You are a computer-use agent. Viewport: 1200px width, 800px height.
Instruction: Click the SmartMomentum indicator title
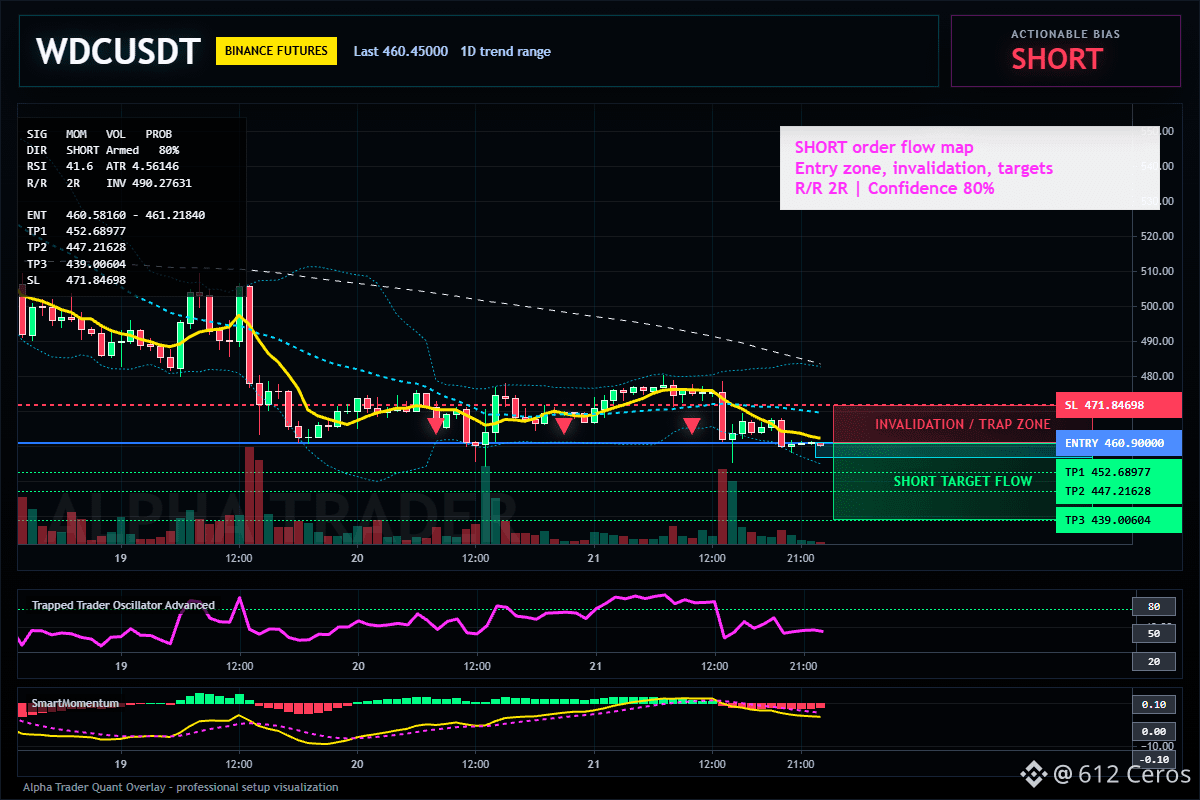75,703
